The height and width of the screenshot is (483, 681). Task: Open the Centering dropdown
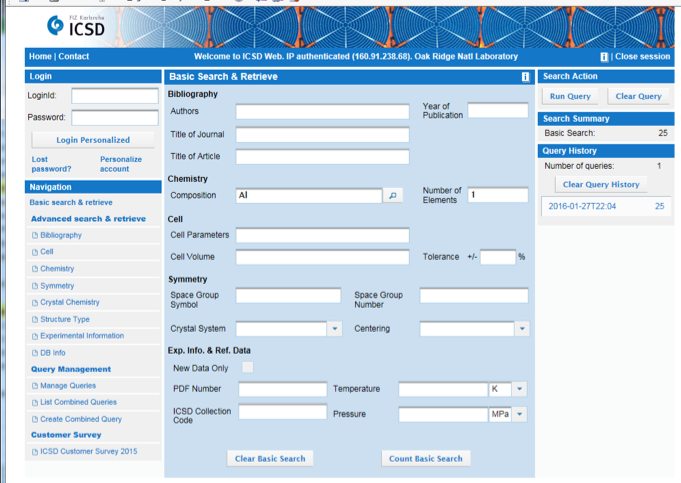click(521, 329)
